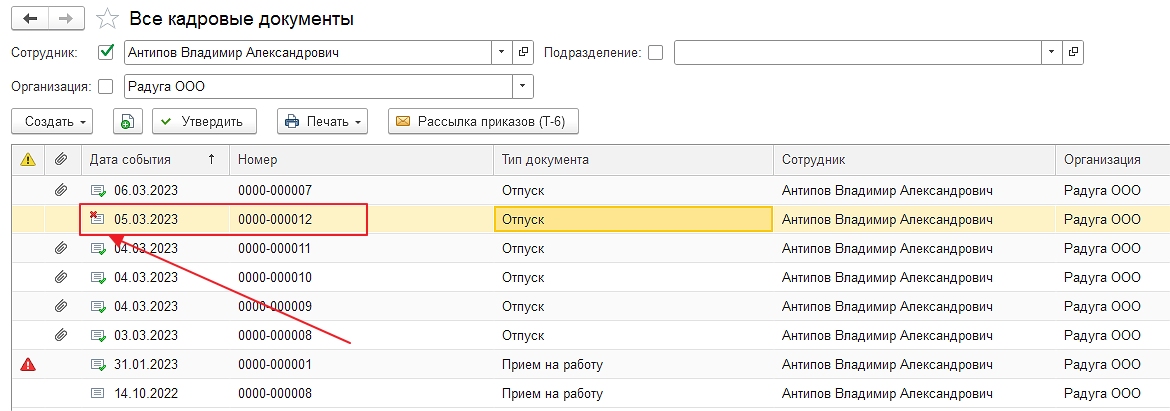
Task: Expand the Подразделение dropdown list
Action: (1051, 52)
